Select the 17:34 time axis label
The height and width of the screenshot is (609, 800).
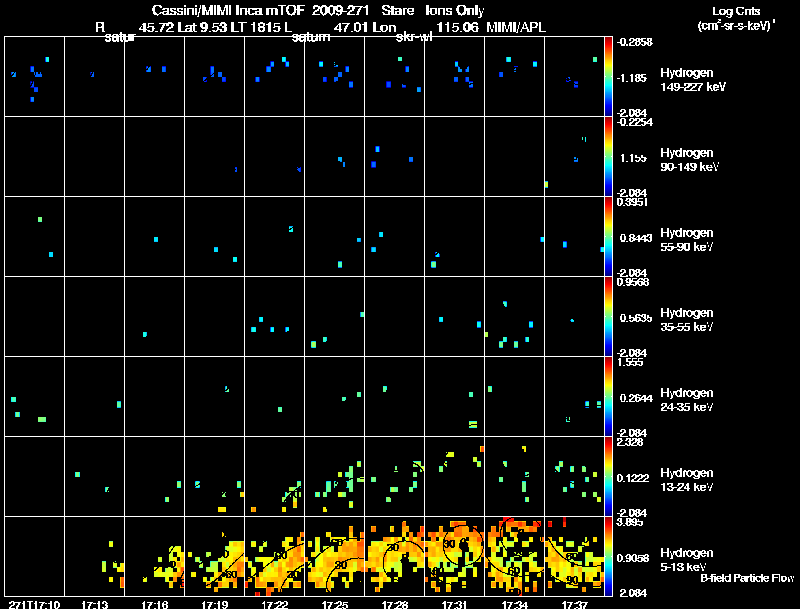[515, 605]
